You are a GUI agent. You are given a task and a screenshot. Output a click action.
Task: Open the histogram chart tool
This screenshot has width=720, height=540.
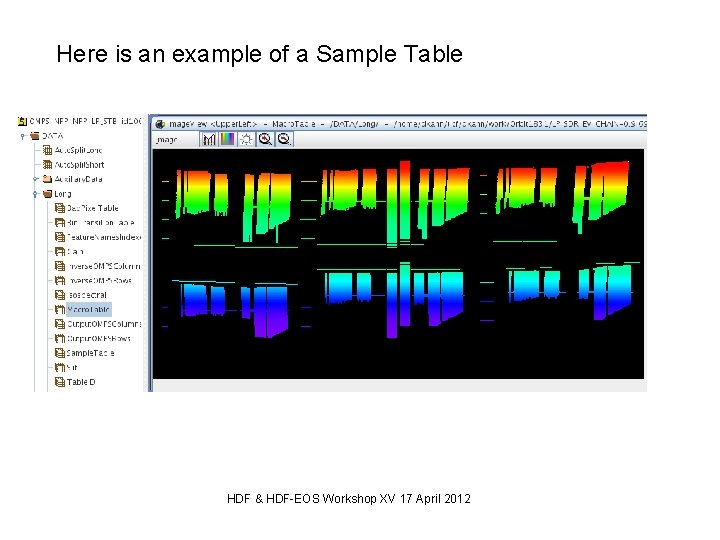pos(209,139)
